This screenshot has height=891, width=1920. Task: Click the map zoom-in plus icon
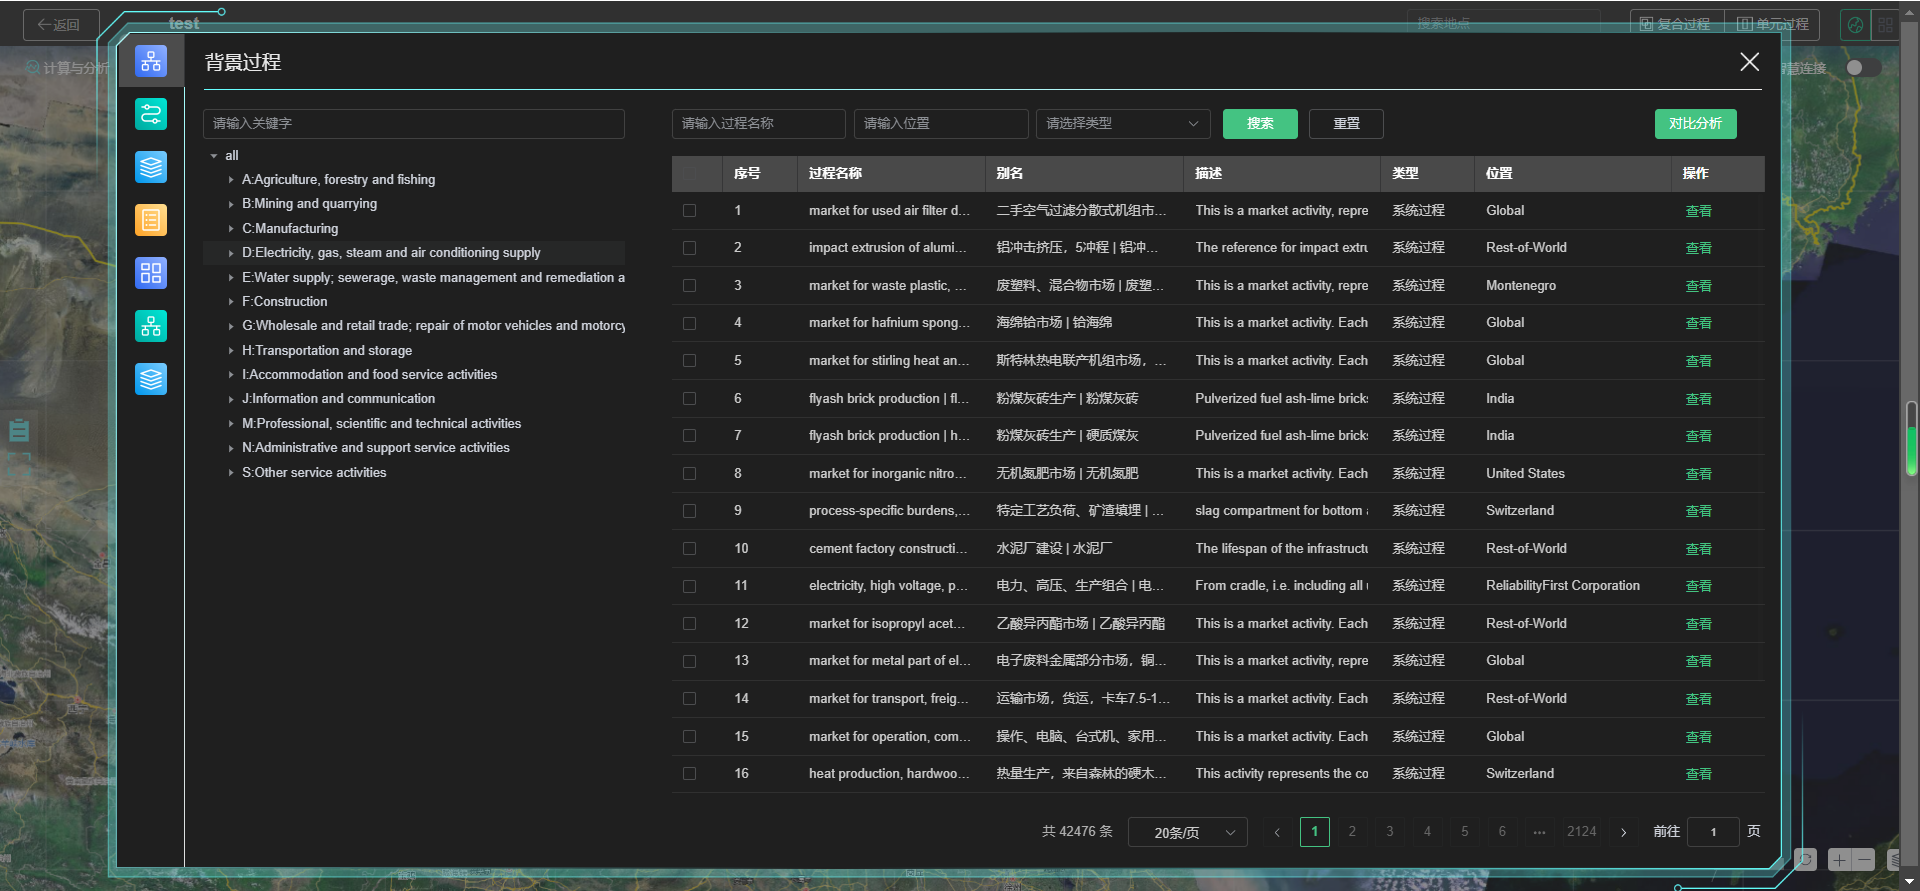[x=1839, y=860]
